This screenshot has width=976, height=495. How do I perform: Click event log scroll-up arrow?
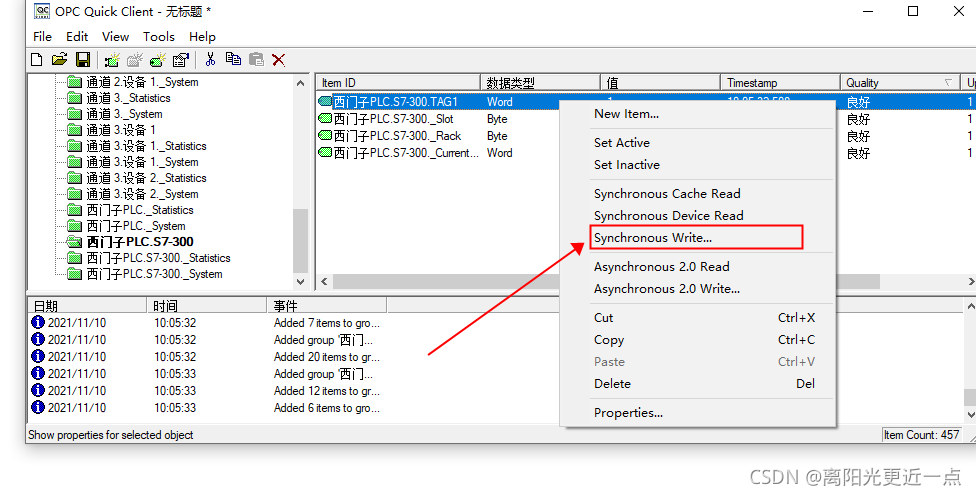point(970,306)
